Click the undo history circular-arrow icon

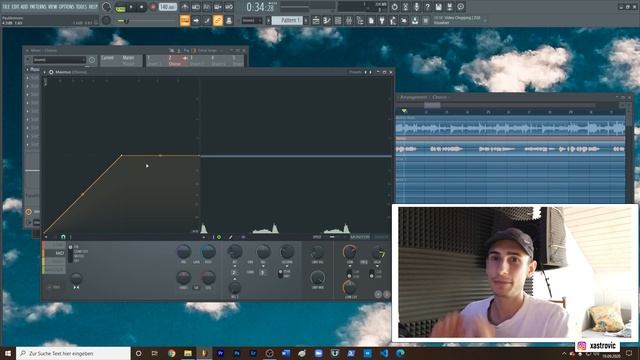click(394, 7)
